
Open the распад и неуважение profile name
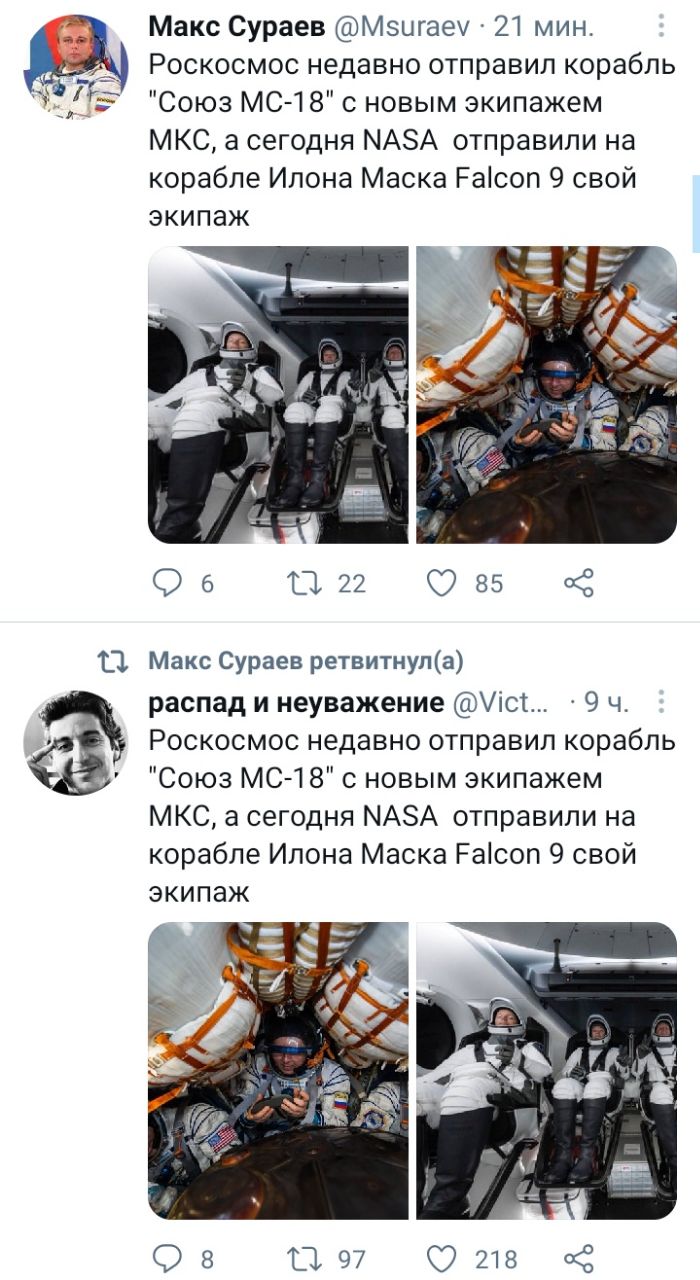[296, 704]
